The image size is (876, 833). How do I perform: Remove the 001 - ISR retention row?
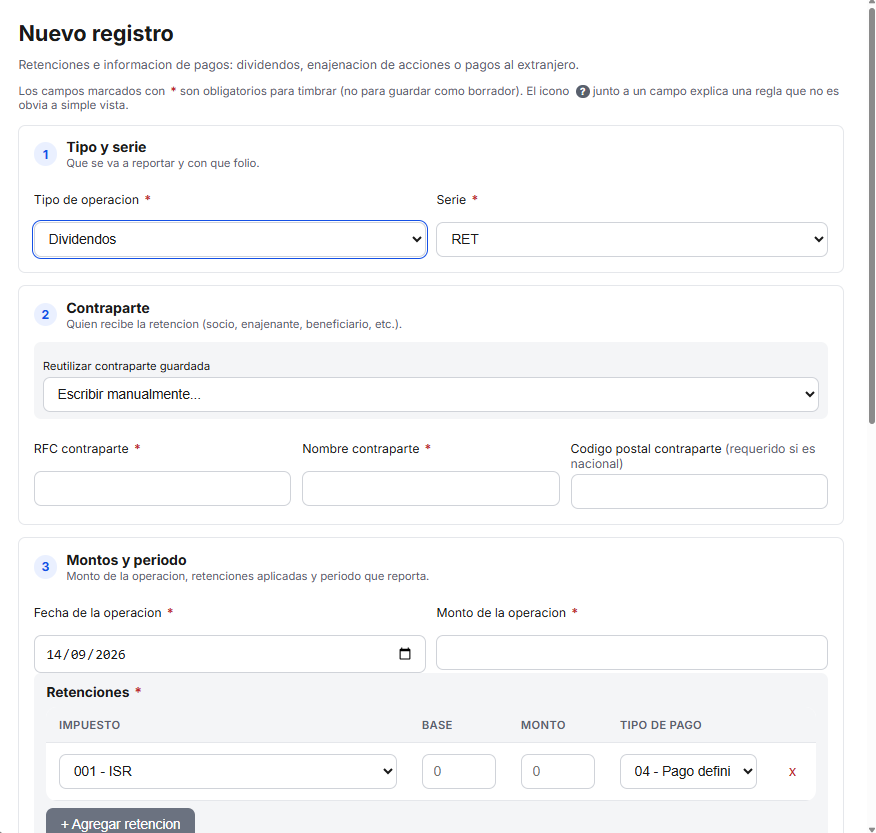click(x=792, y=772)
